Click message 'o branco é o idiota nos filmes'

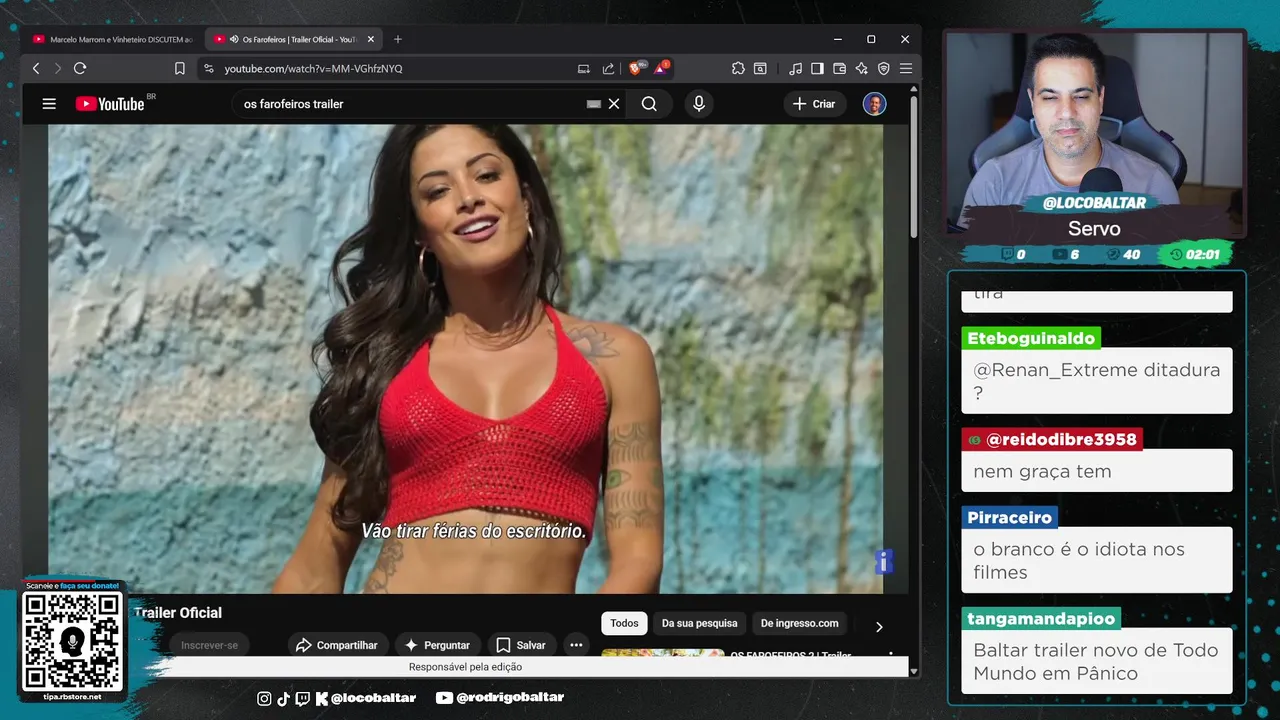pos(1096,560)
